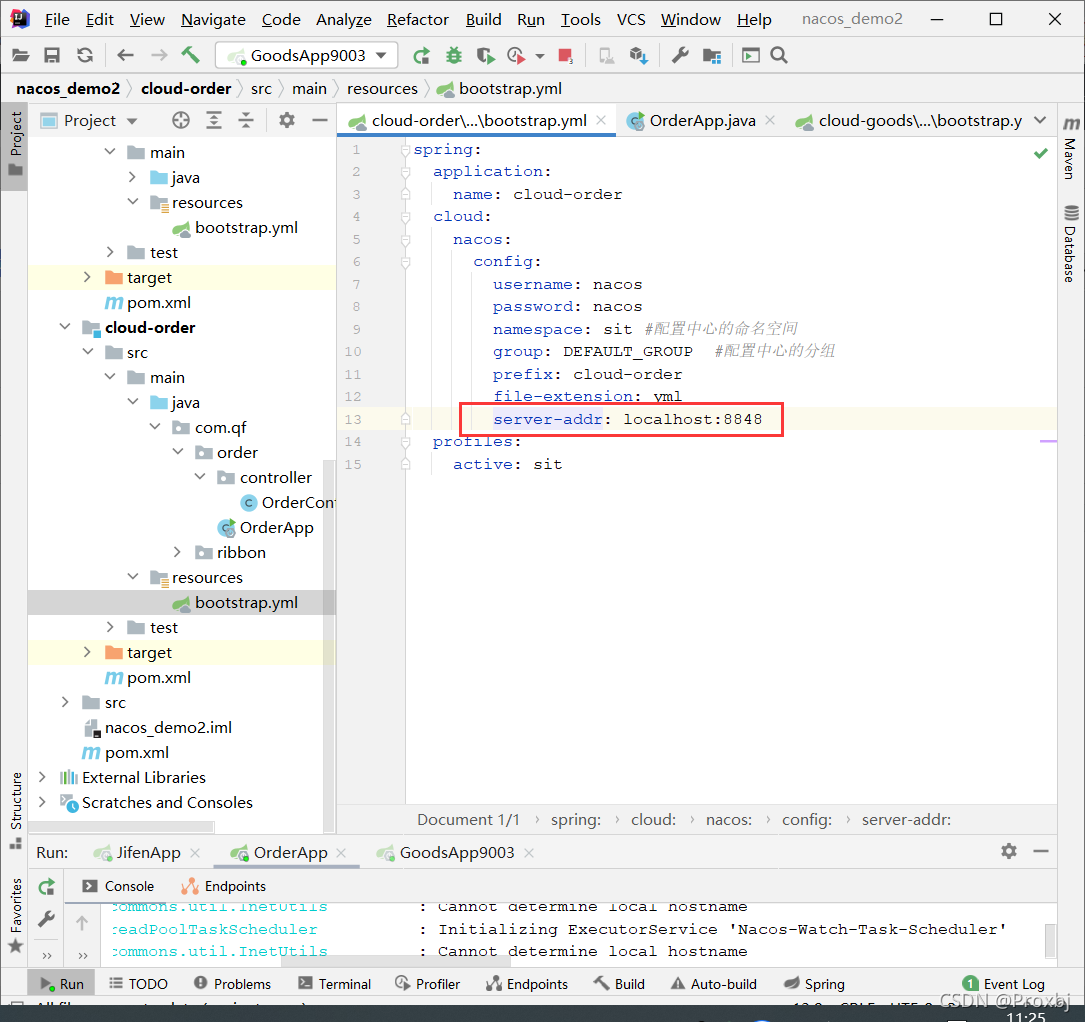
Task: Click Expand All in Project panel
Action: (215, 120)
